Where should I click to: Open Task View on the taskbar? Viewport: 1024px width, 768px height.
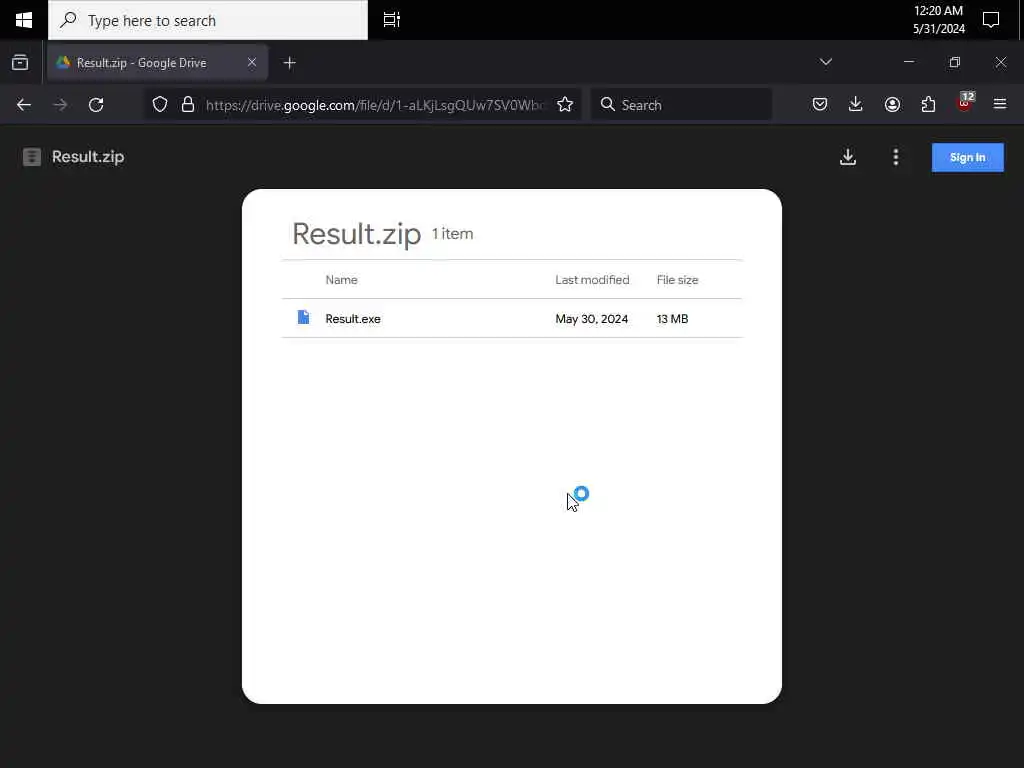(x=391, y=20)
